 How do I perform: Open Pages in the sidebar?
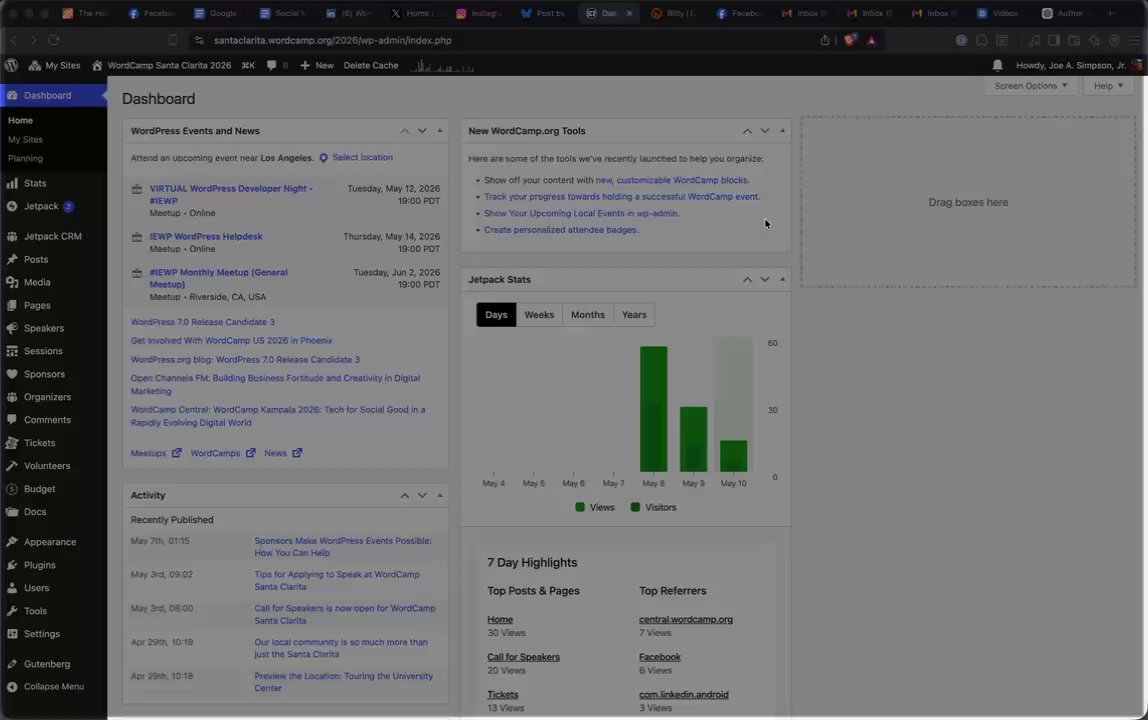coord(37,305)
